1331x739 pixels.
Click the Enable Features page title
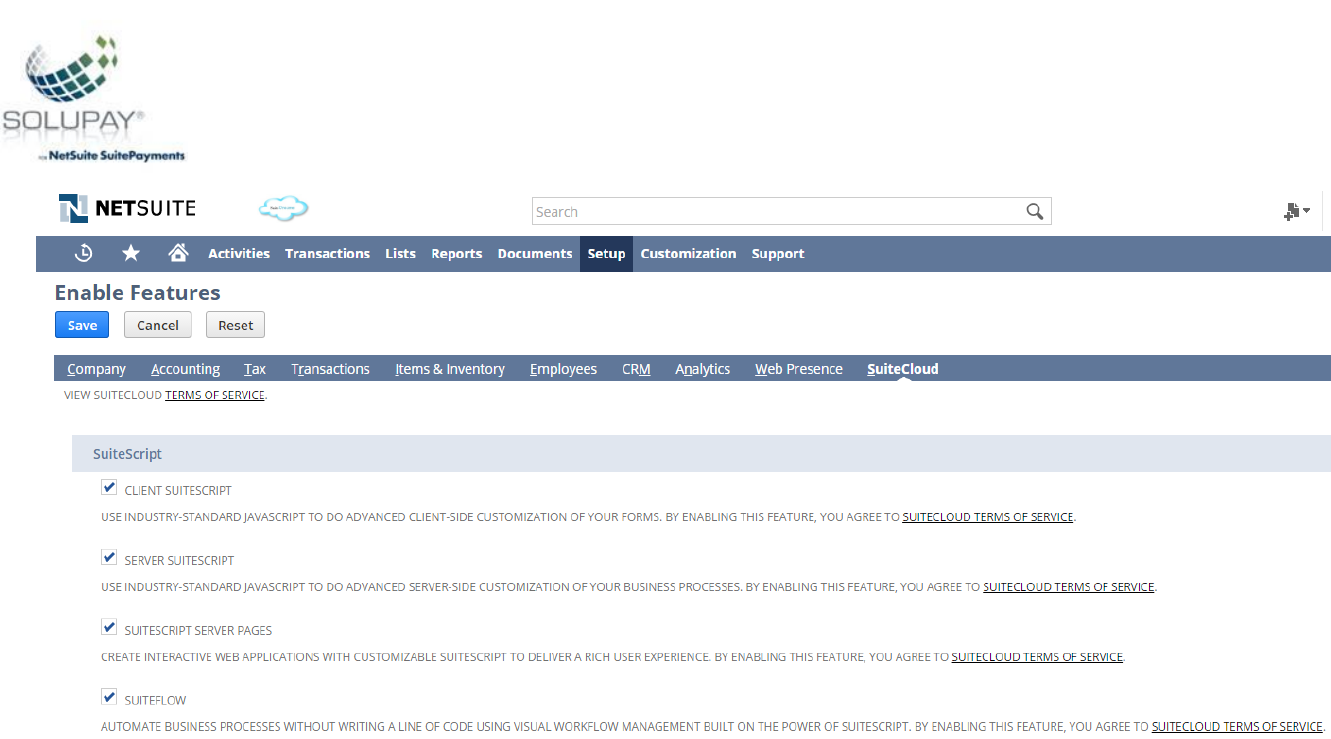coord(138,293)
